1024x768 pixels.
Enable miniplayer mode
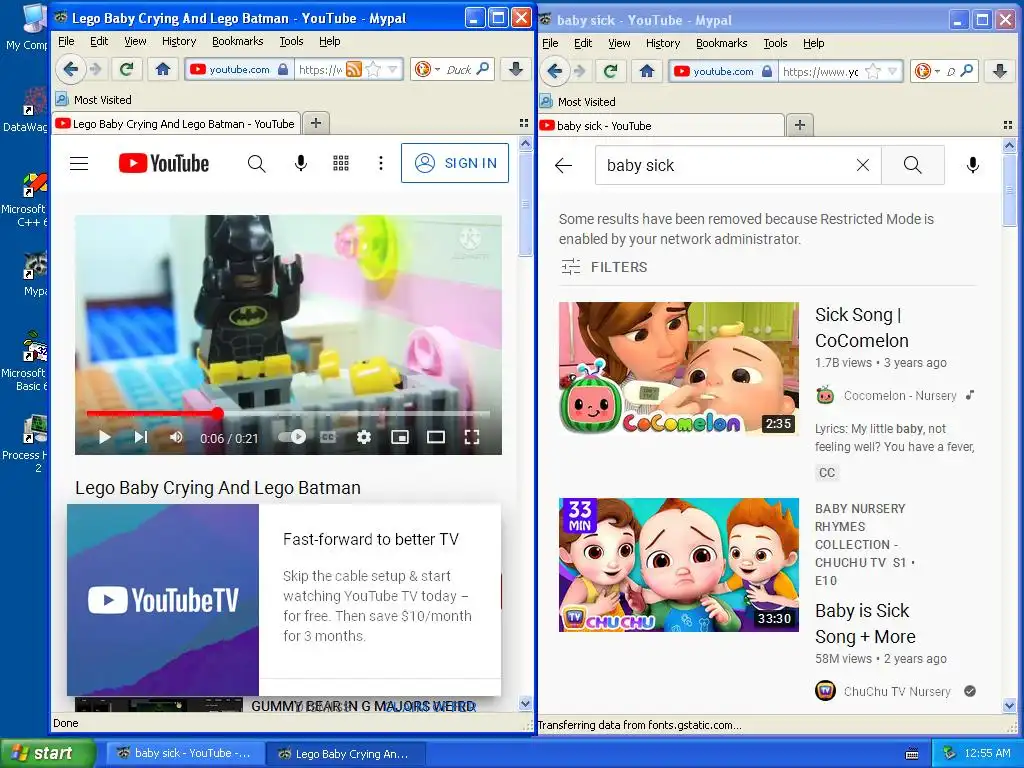[400, 437]
